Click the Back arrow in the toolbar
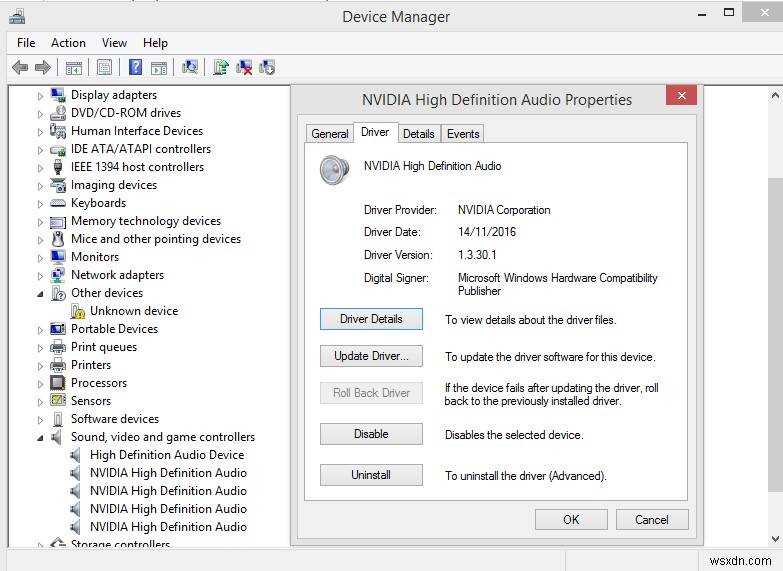783x571 pixels. [x=19, y=68]
